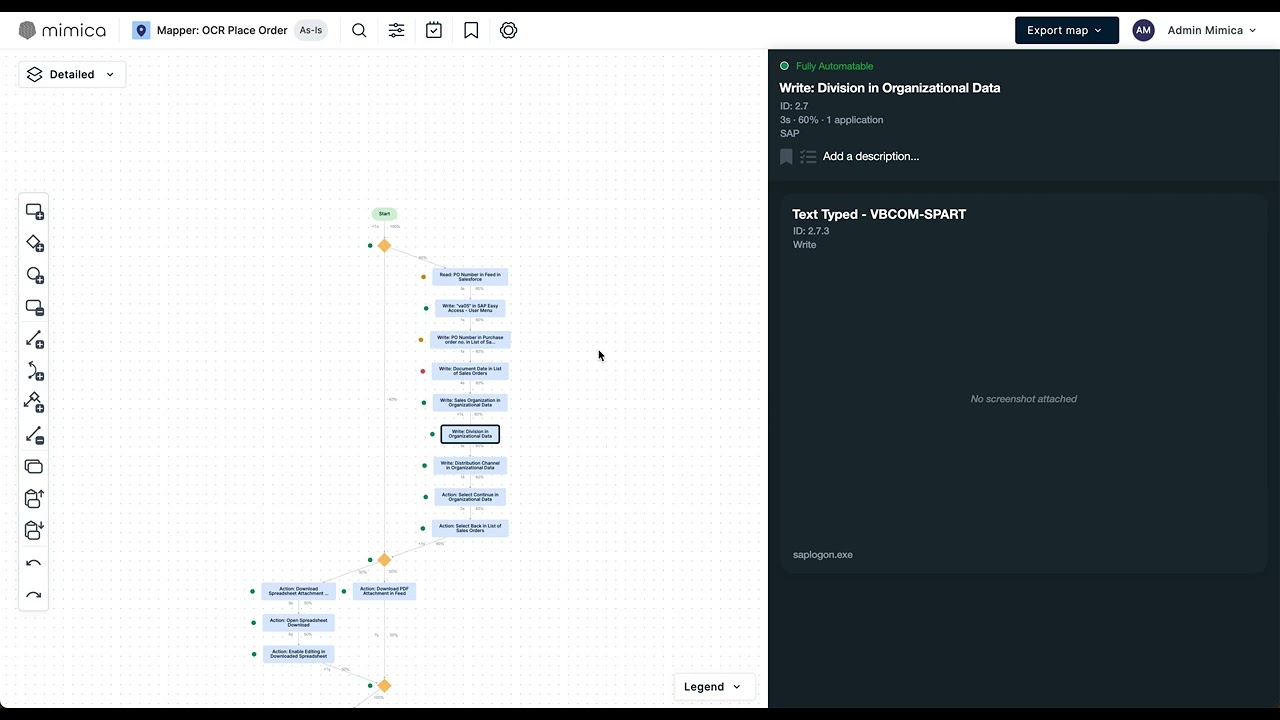
Task: Expand the Legend panel
Action: [x=713, y=686]
